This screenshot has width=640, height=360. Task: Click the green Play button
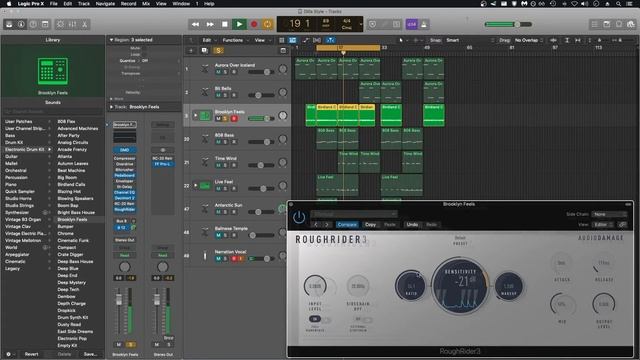pyautogui.click(x=239, y=24)
